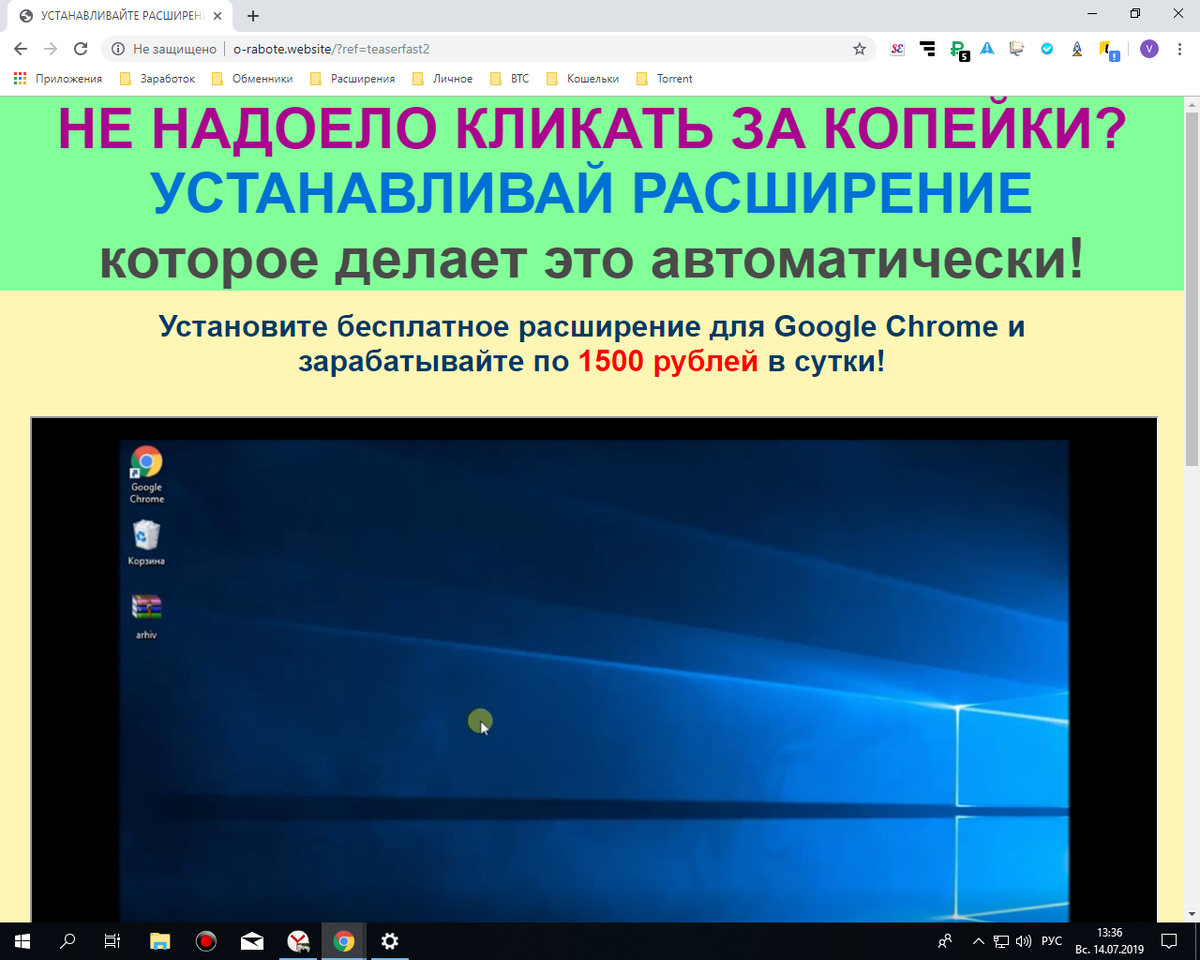Open Chrome's three-dot menu
This screenshot has width=1200, height=960.
pyautogui.click(x=1180, y=48)
